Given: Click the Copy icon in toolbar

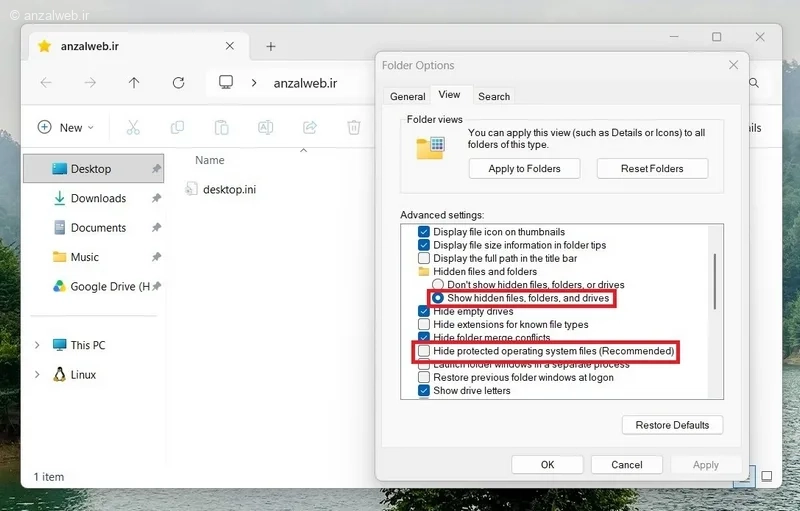Looking at the screenshot, I should tap(177, 127).
